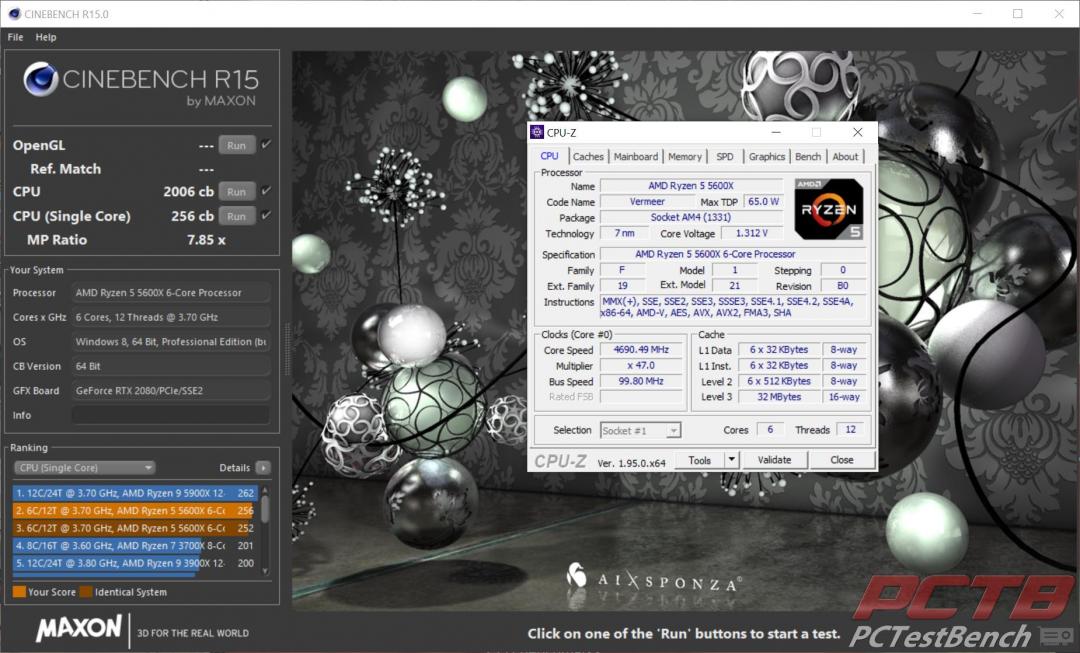
Task: Click the Cinebench R15 logo icon
Action: point(40,80)
